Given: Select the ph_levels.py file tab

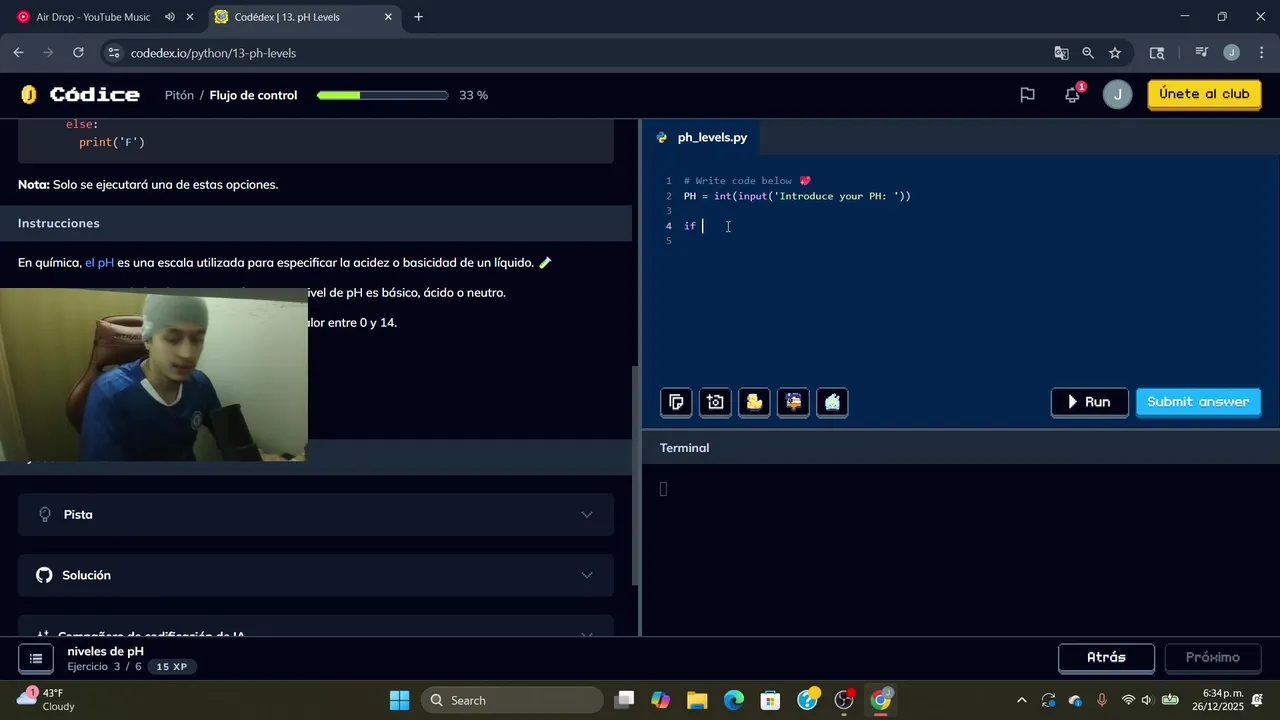Looking at the screenshot, I should (x=702, y=137).
